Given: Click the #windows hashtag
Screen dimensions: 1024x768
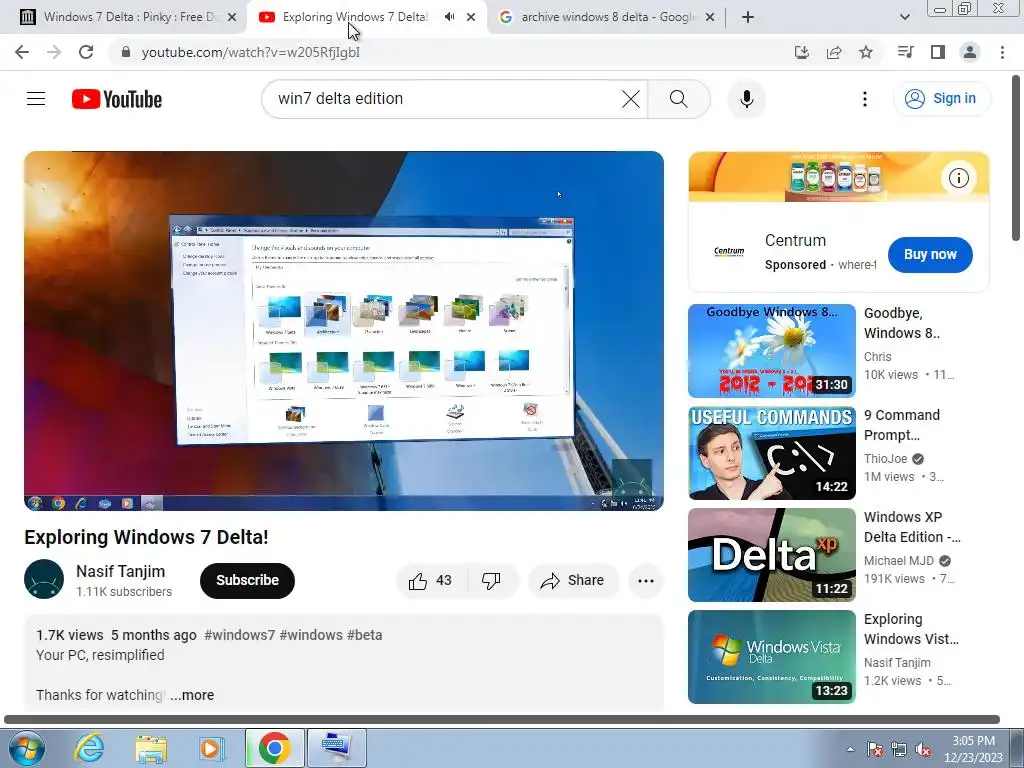Looking at the screenshot, I should [311, 635].
